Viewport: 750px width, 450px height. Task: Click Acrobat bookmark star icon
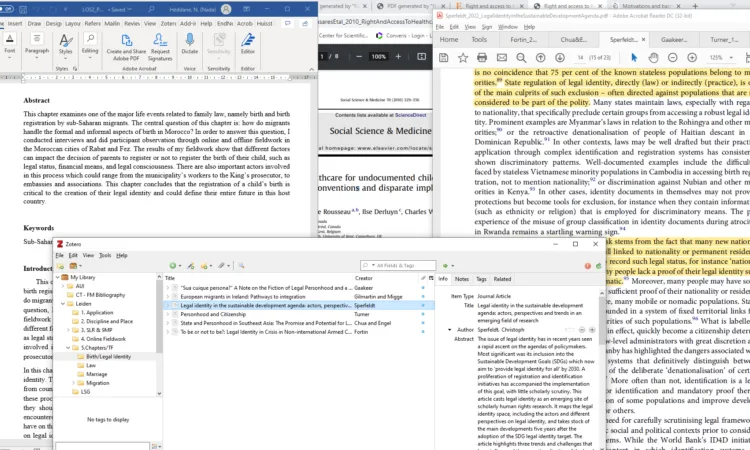(x=463, y=57)
